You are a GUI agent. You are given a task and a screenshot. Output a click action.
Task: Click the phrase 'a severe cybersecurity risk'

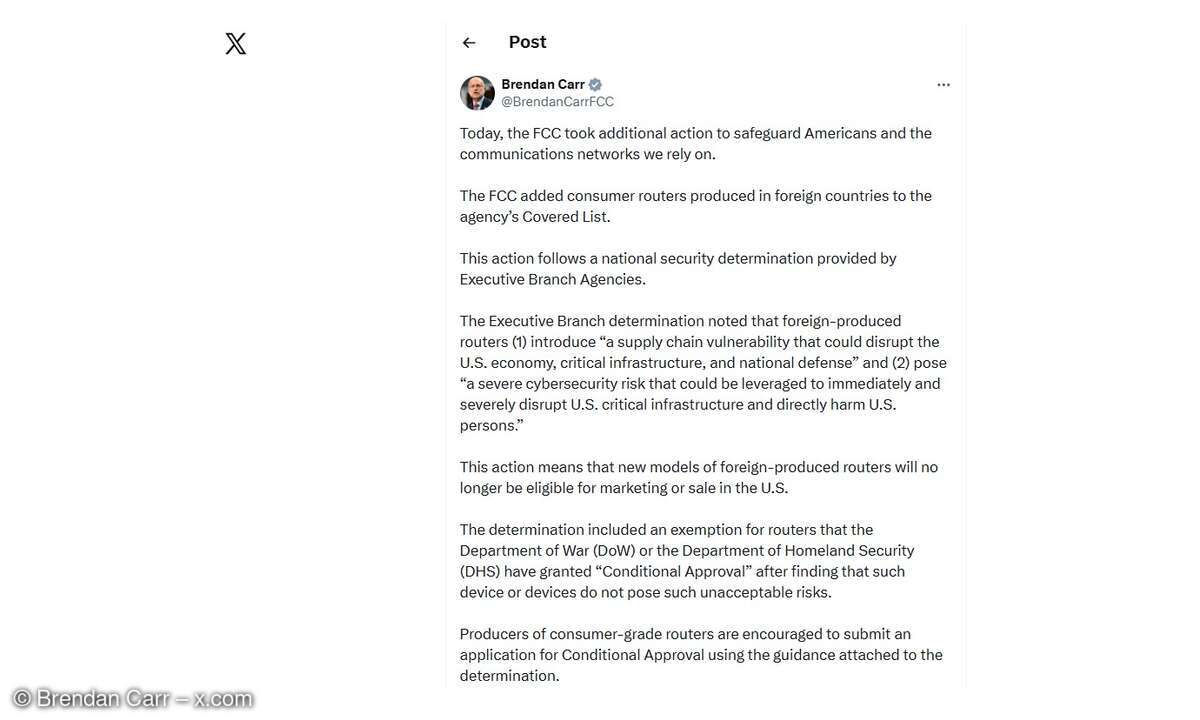tap(560, 384)
